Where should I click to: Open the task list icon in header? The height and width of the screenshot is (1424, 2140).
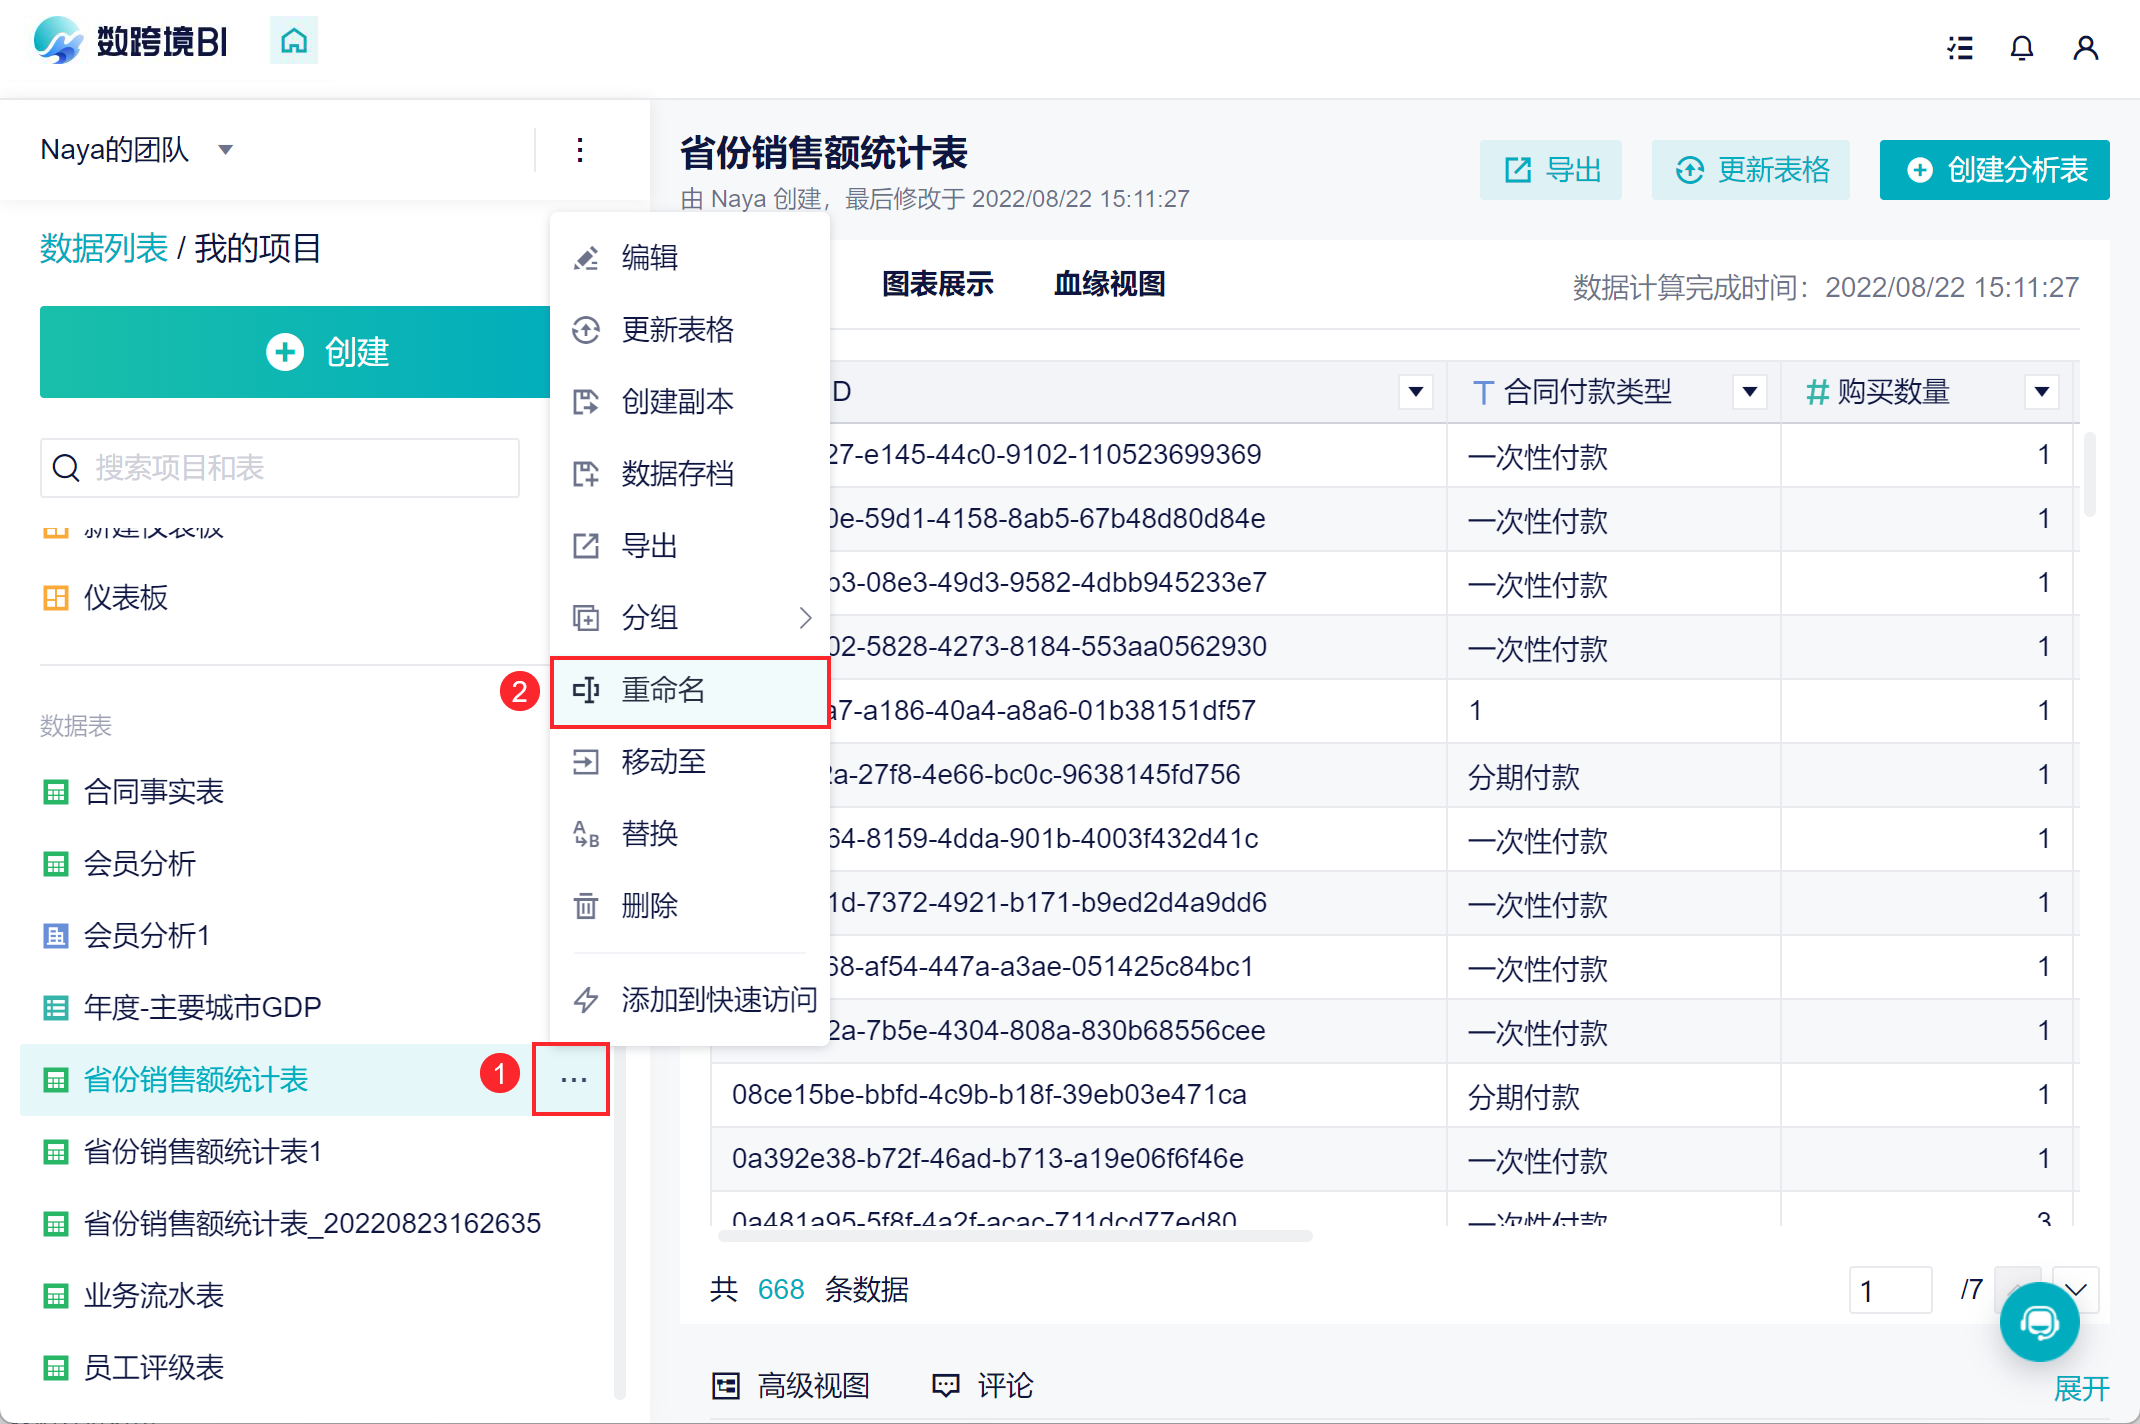click(x=1960, y=48)
